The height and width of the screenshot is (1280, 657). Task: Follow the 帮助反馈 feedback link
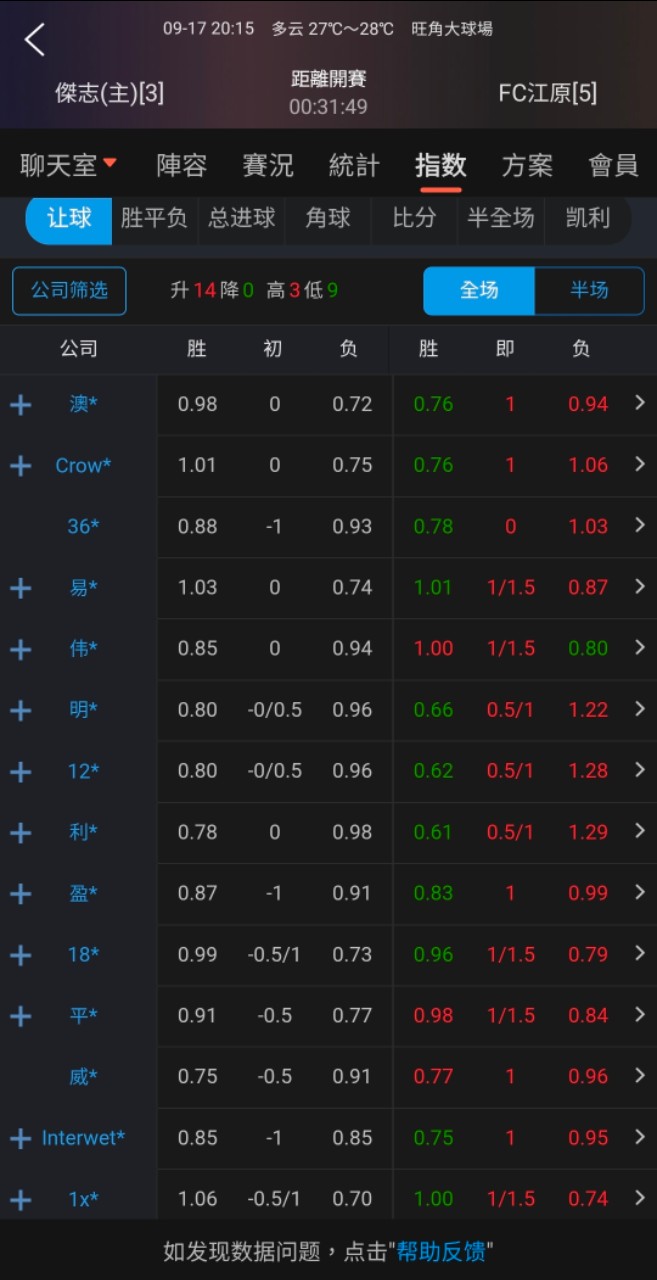[441, 1250]
